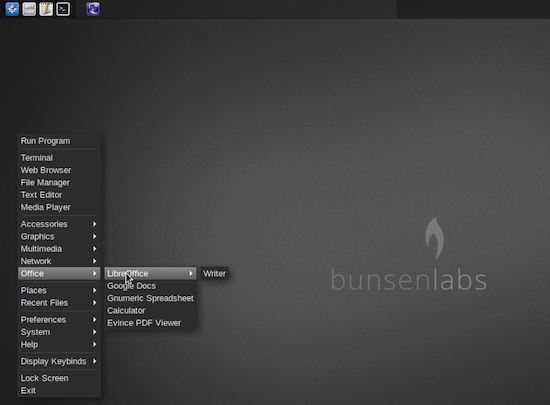Screen dimensions: 550x405
Task: Expand the Accessories submenu arrow
Action: tap(94, 224)
